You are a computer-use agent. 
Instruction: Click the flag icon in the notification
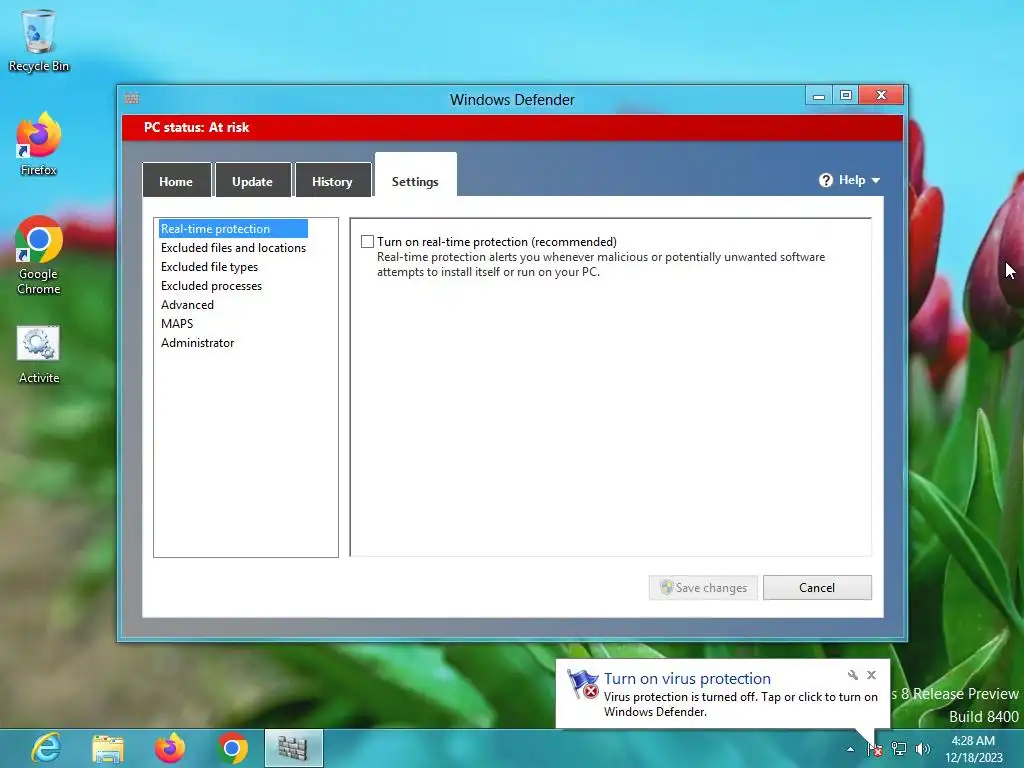pos(583,684)
